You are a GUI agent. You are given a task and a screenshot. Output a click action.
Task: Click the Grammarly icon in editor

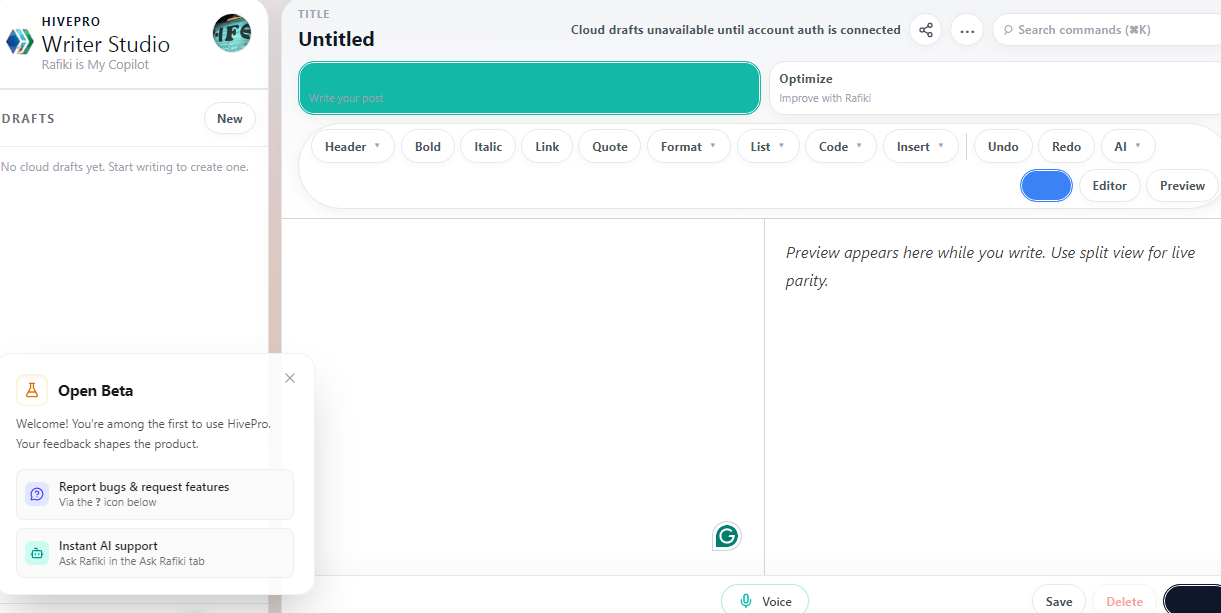(727, 536)
